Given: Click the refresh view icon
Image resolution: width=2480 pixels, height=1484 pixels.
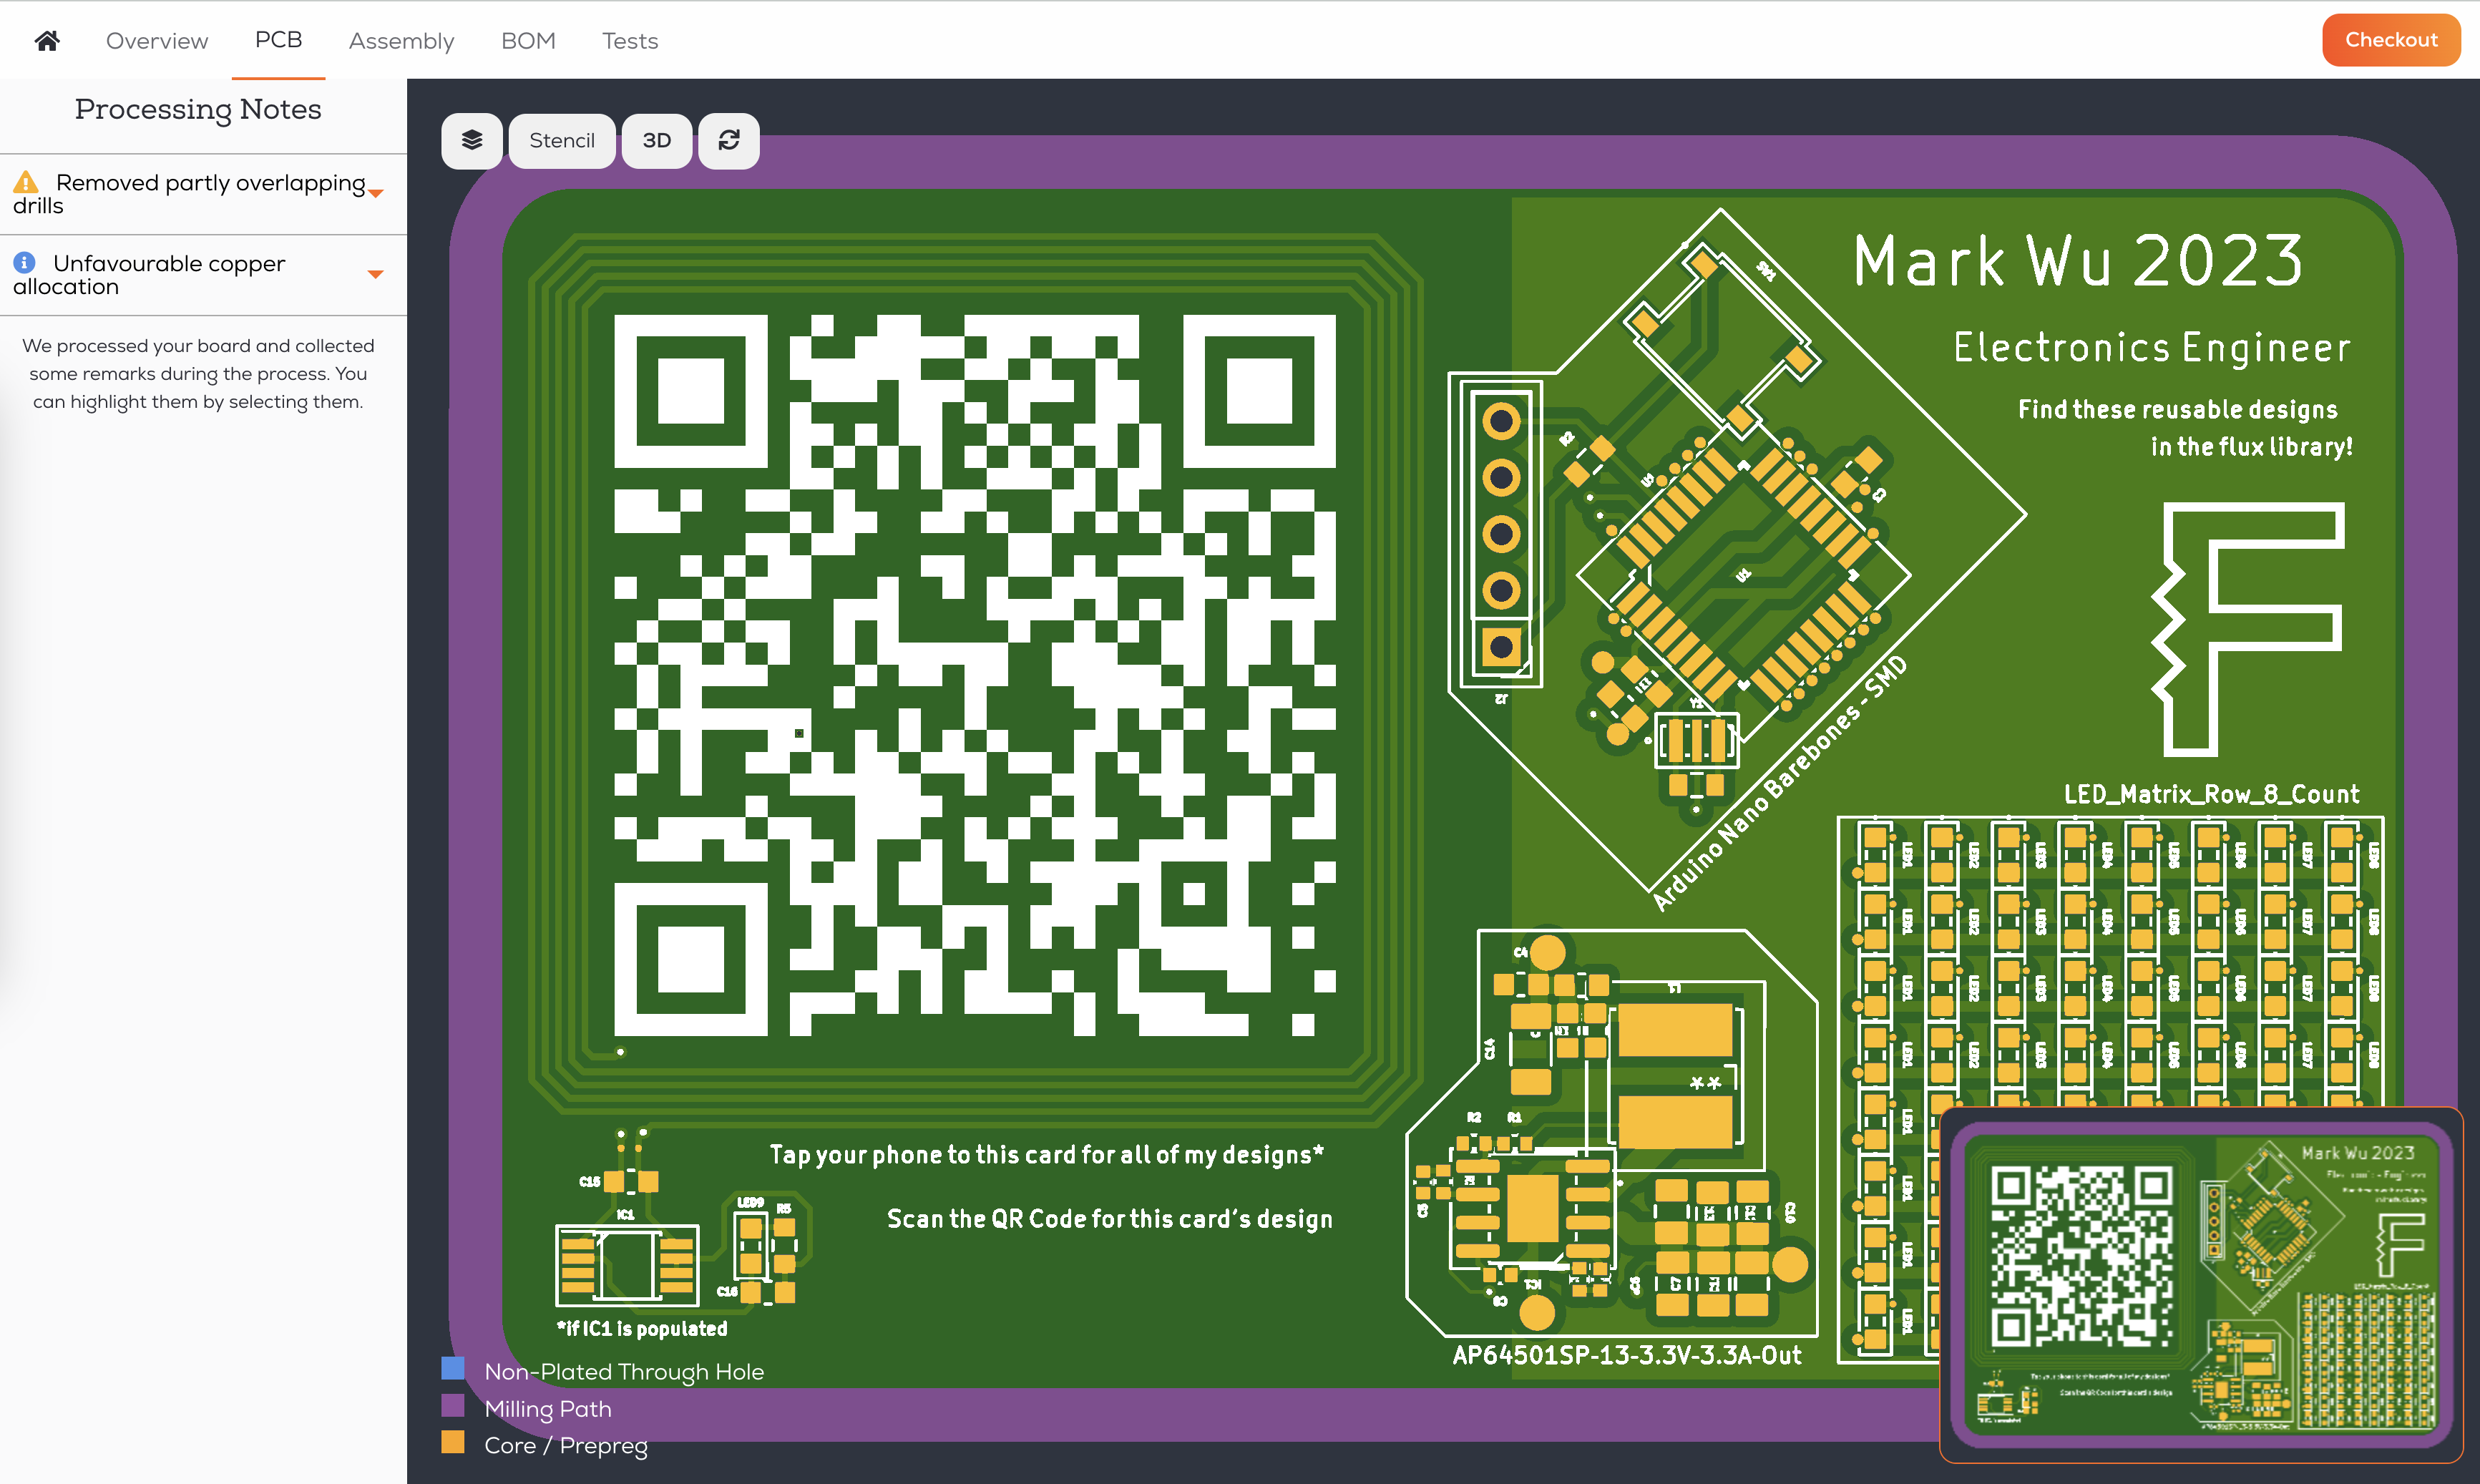Looking at the screenshot, I should point(729,141).
